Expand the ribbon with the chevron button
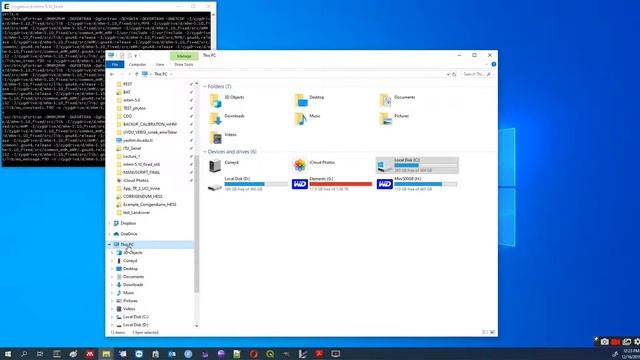 486,64
